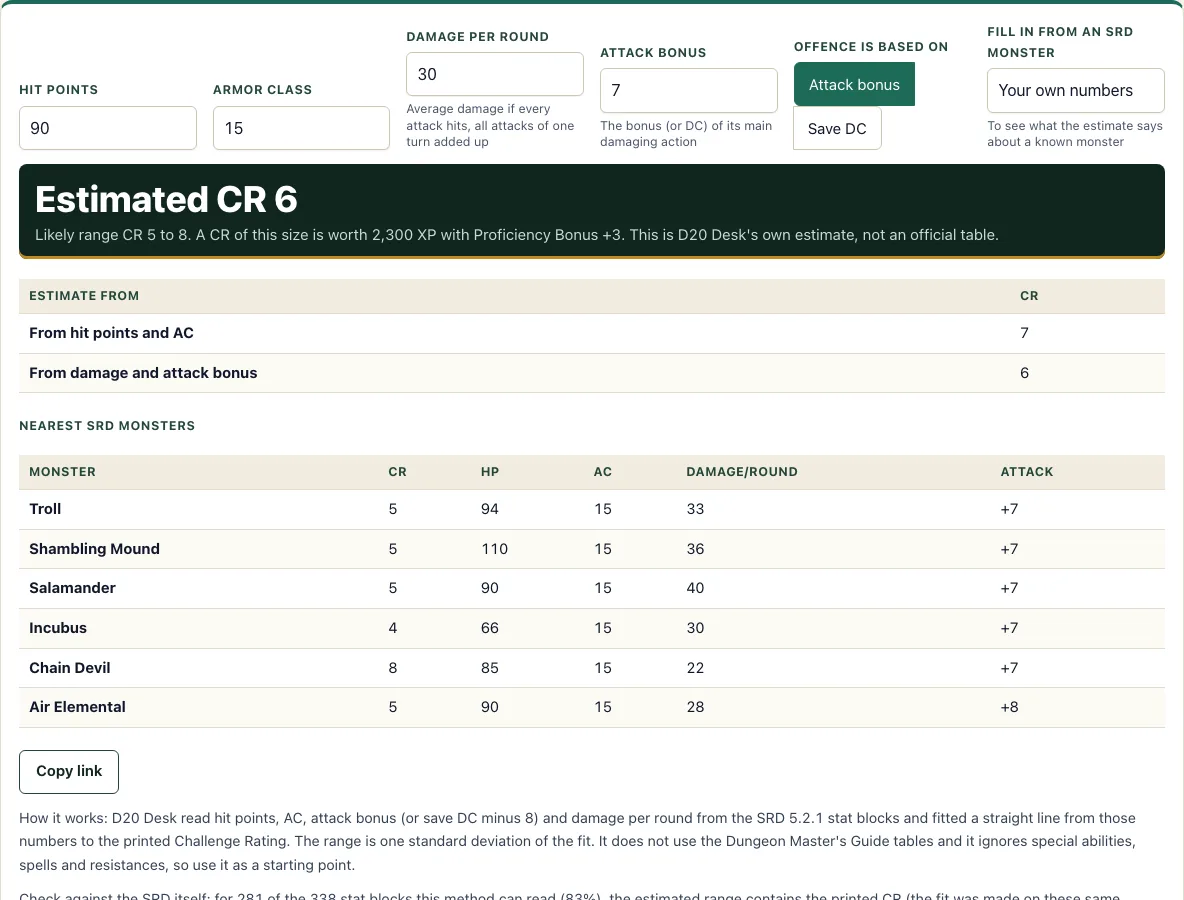Click the Attack Bonus input field
Image resolution: width=1184 pixels, height=900 pixels.
[689, 91]
